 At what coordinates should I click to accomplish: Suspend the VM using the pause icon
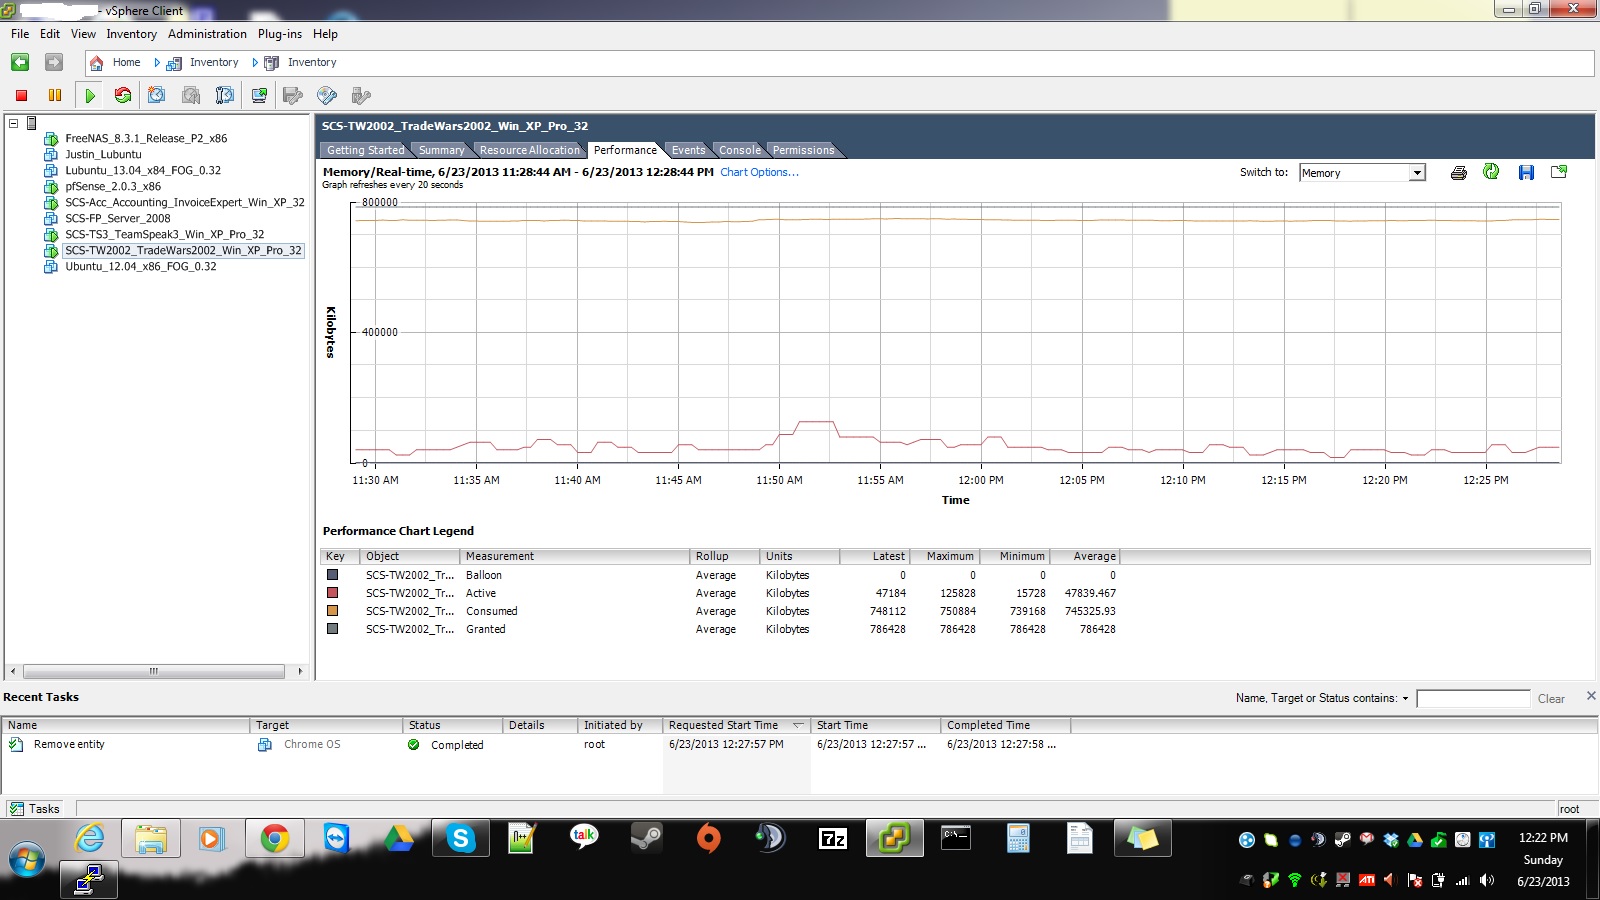(55, 95)
